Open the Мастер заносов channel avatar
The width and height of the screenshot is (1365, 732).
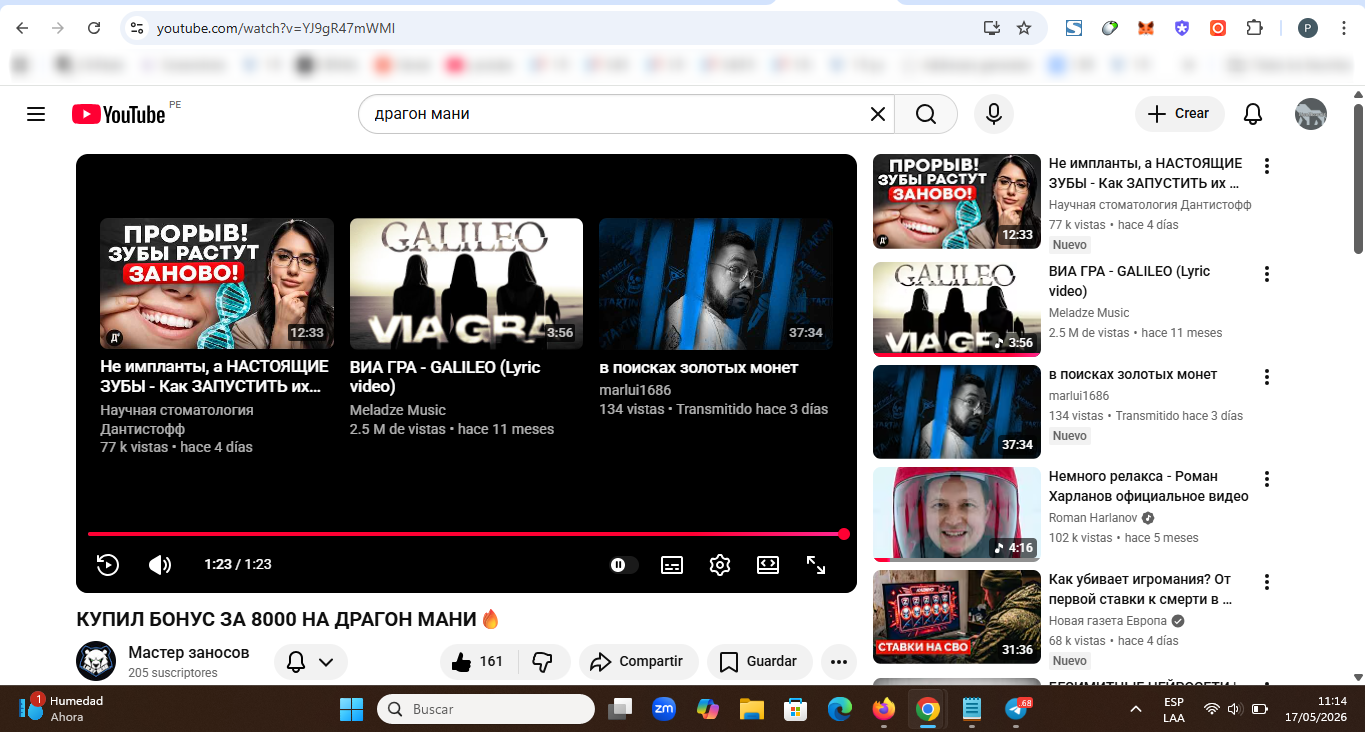pyautogui.click(x=96, y=661)
